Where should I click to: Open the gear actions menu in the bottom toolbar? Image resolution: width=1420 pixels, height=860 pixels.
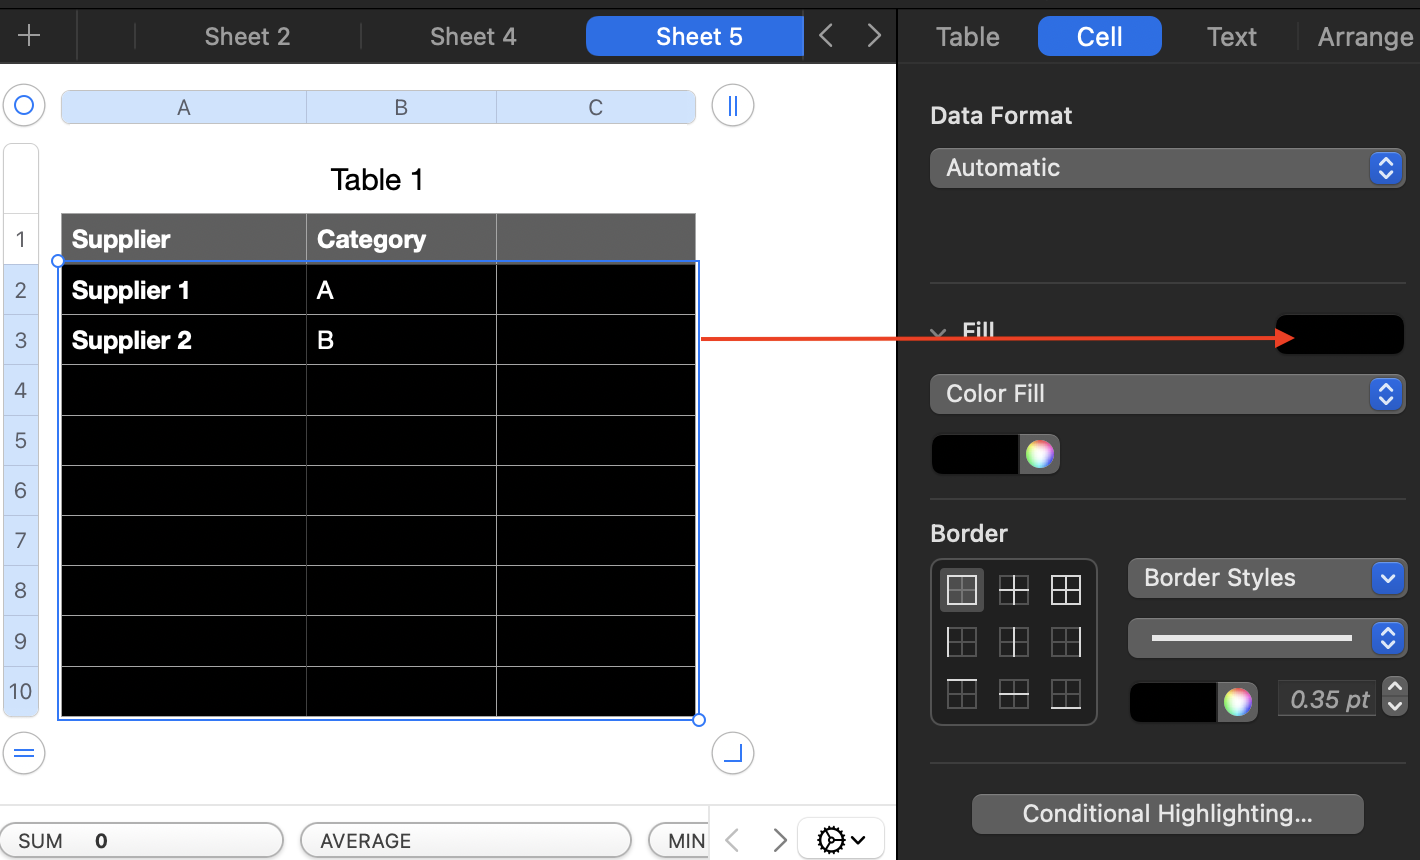click(x=840, y=838)
